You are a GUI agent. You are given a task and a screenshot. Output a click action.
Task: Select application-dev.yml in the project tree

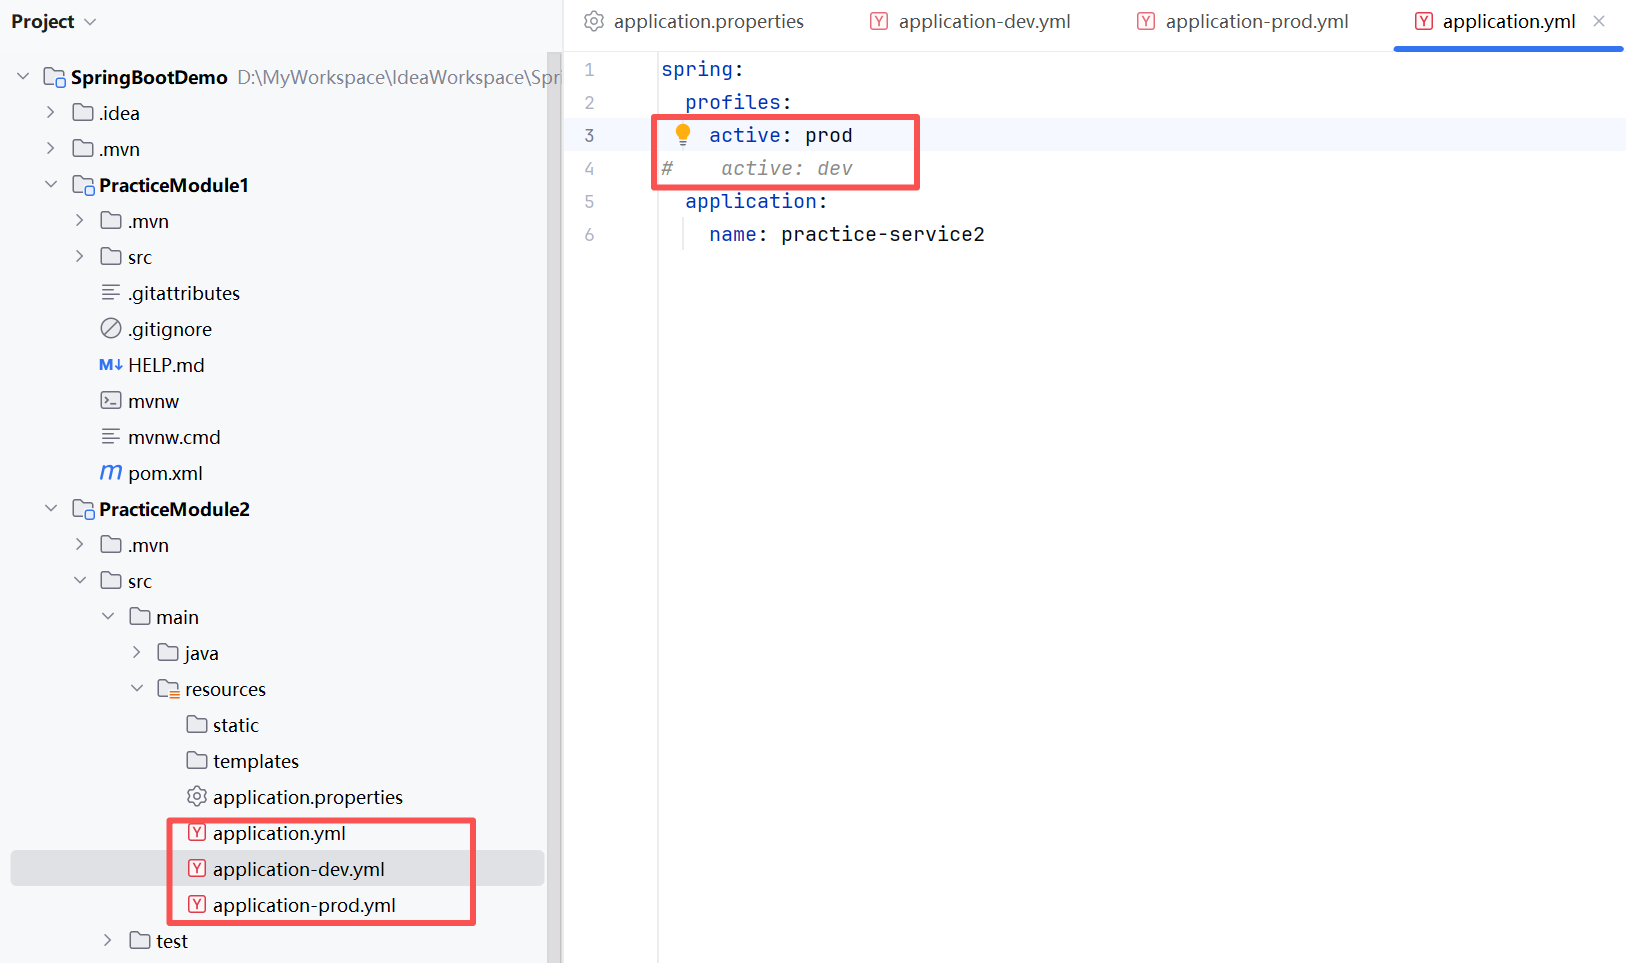point(298,869)
